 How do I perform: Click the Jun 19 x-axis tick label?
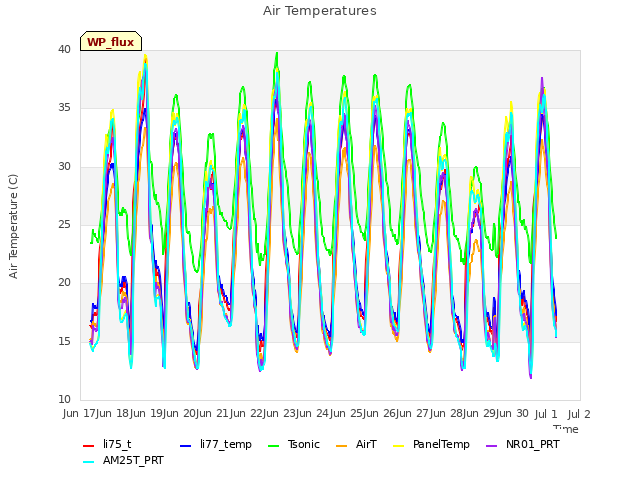click(x=147, y=413)
